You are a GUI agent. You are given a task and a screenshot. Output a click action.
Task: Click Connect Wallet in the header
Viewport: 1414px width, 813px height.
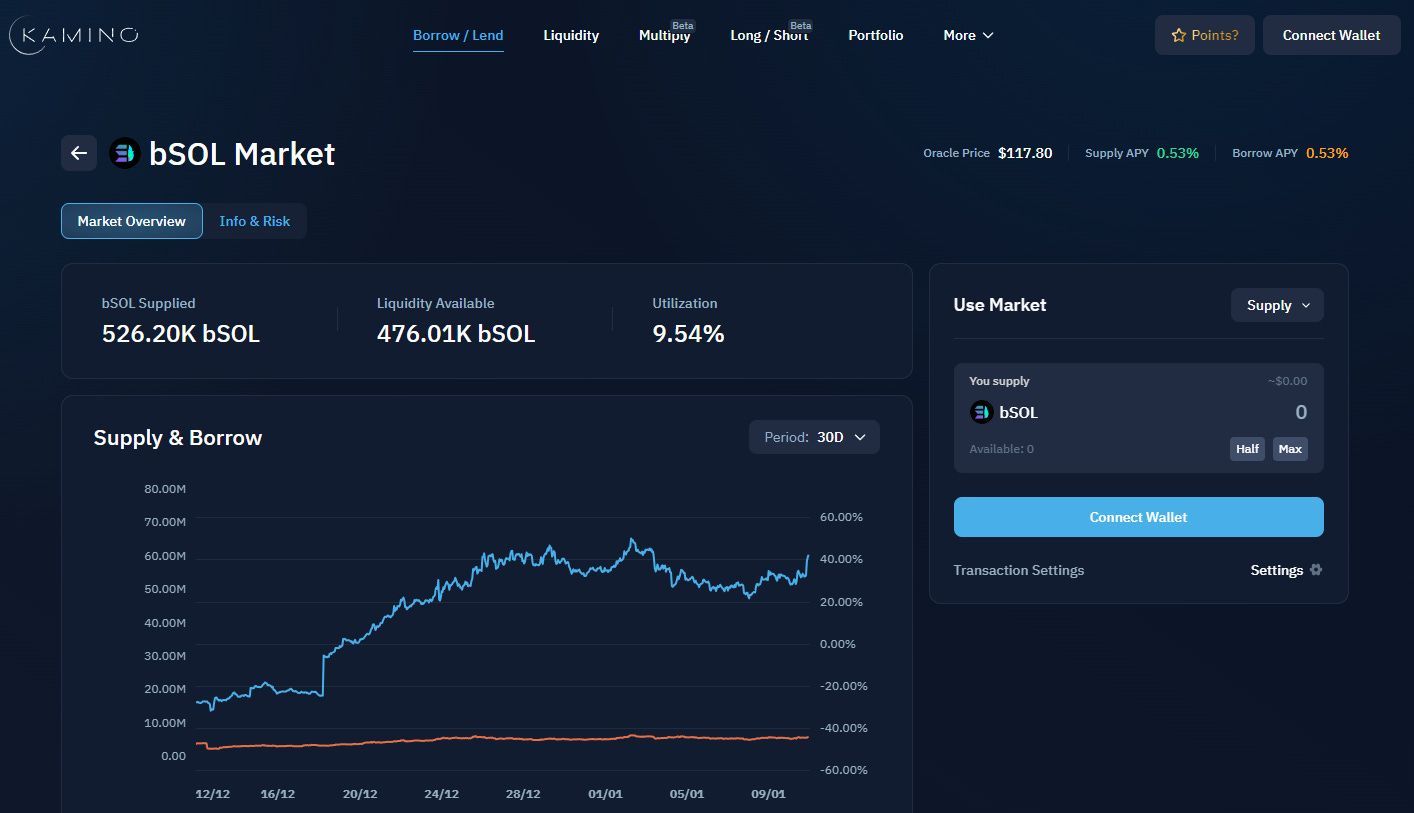click(1332, 35)
